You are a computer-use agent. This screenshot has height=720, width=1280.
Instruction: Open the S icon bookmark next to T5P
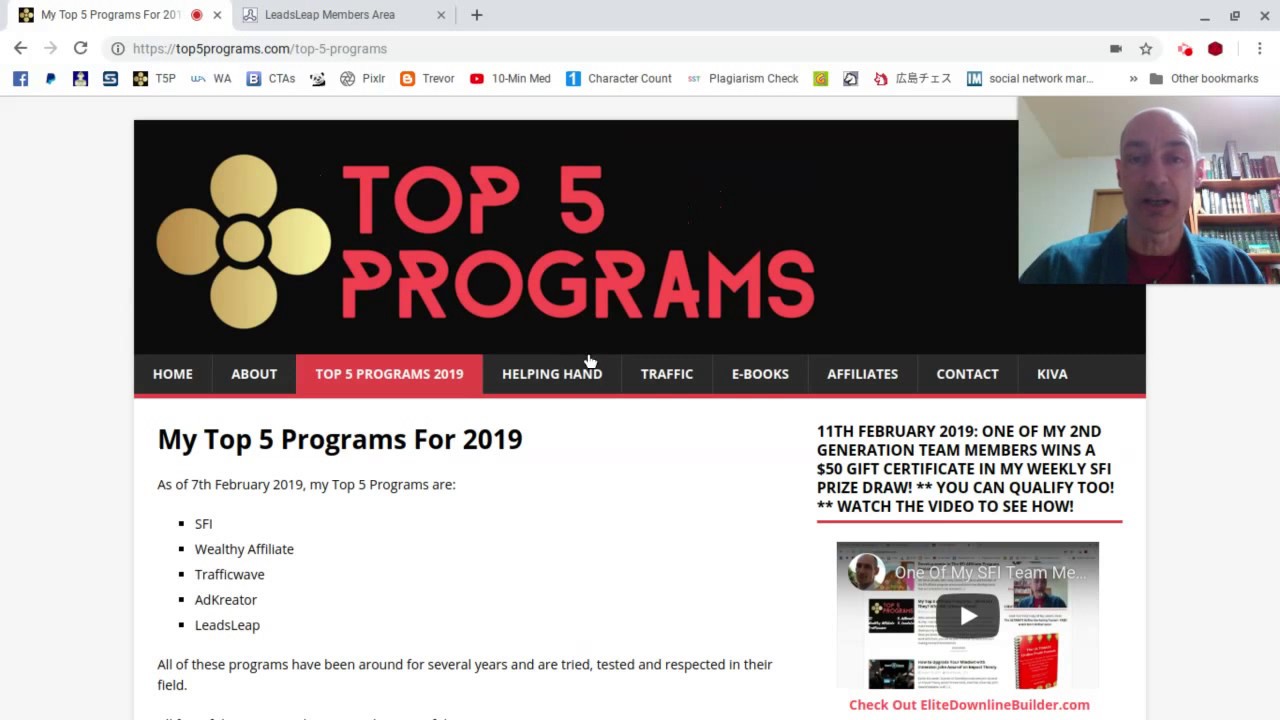tap(110, 78)
